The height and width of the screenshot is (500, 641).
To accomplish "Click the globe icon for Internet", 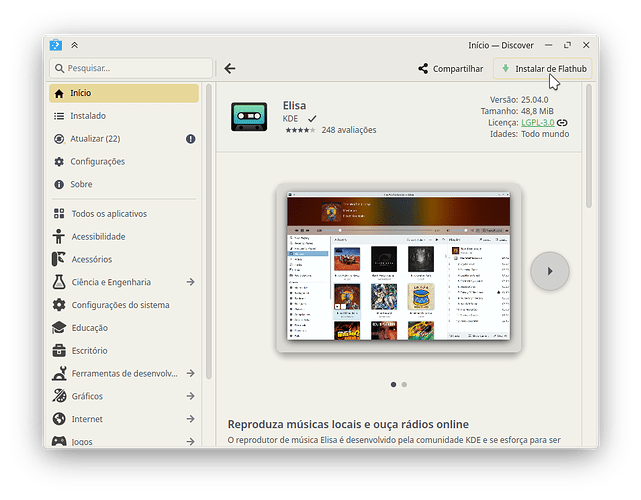I will [59, 419].
